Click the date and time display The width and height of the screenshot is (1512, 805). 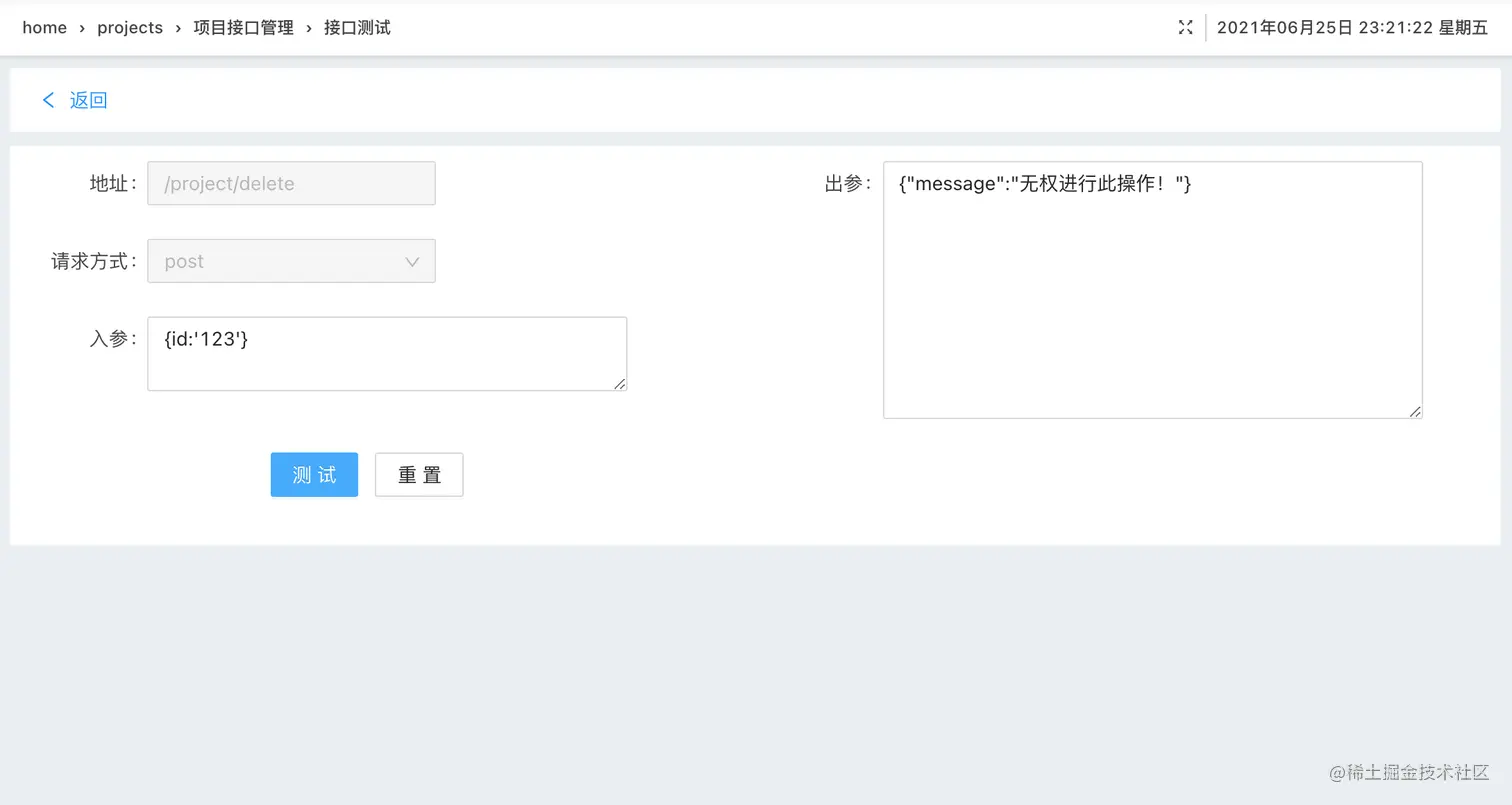pyautogui.click(x=1352, y=28)
